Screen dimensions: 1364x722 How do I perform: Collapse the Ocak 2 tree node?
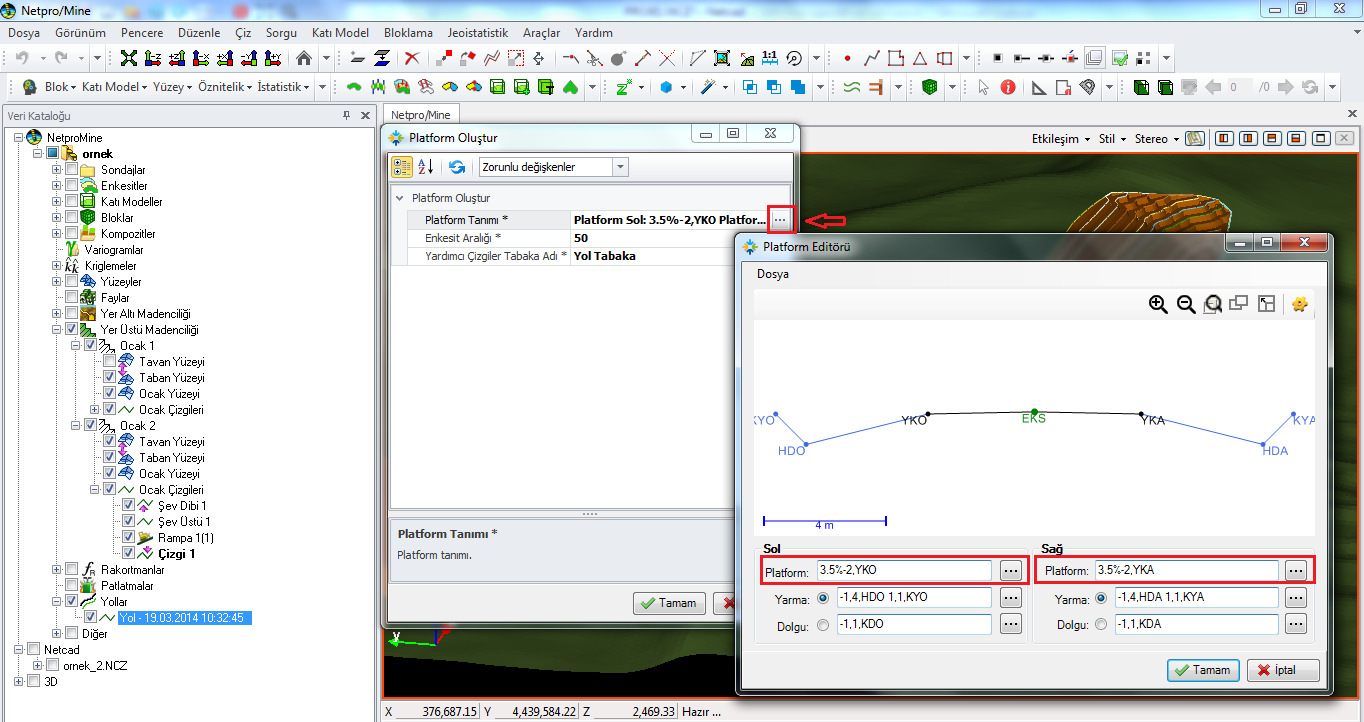76,426
